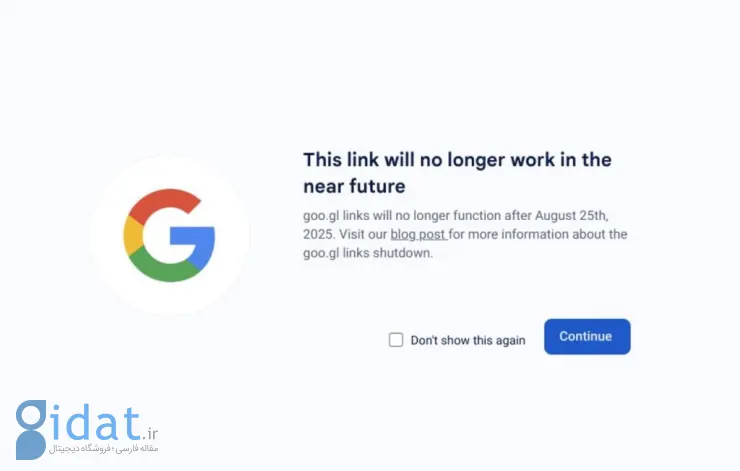The image size is (740, 471).
Task: Open the blog post link
Action: [x=418, y=234]
